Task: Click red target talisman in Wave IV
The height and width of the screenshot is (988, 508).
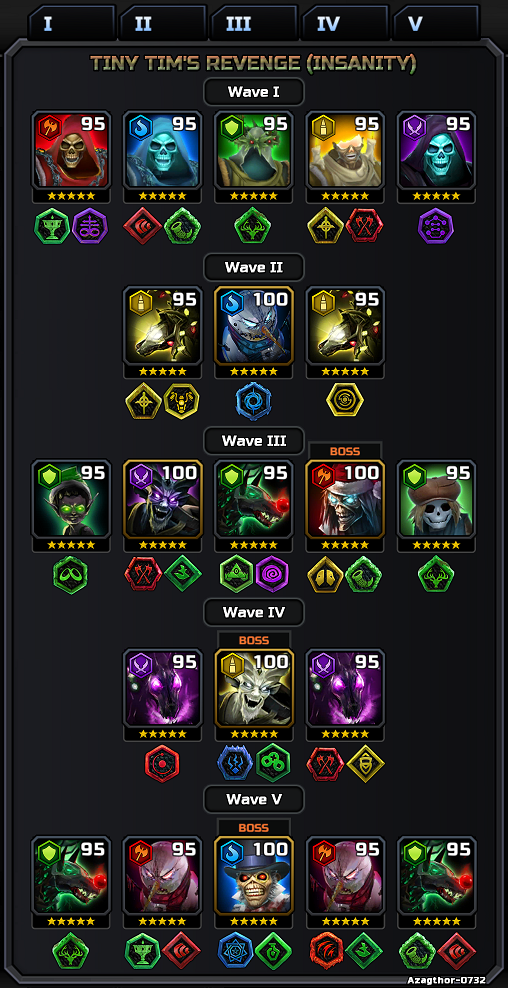Action: click(x=163, y=763)
